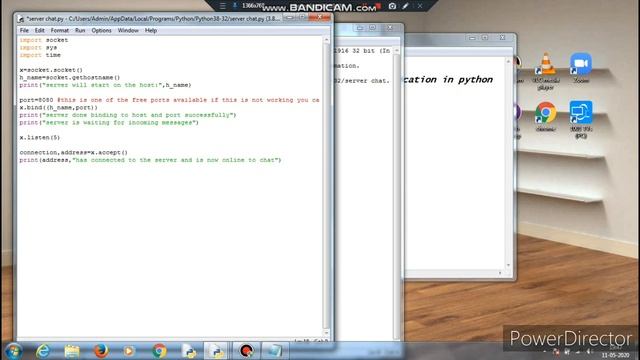The image size is (640, 360).
Task: Open VLC media player desktop shortcut
Action: tap(546, 71)
